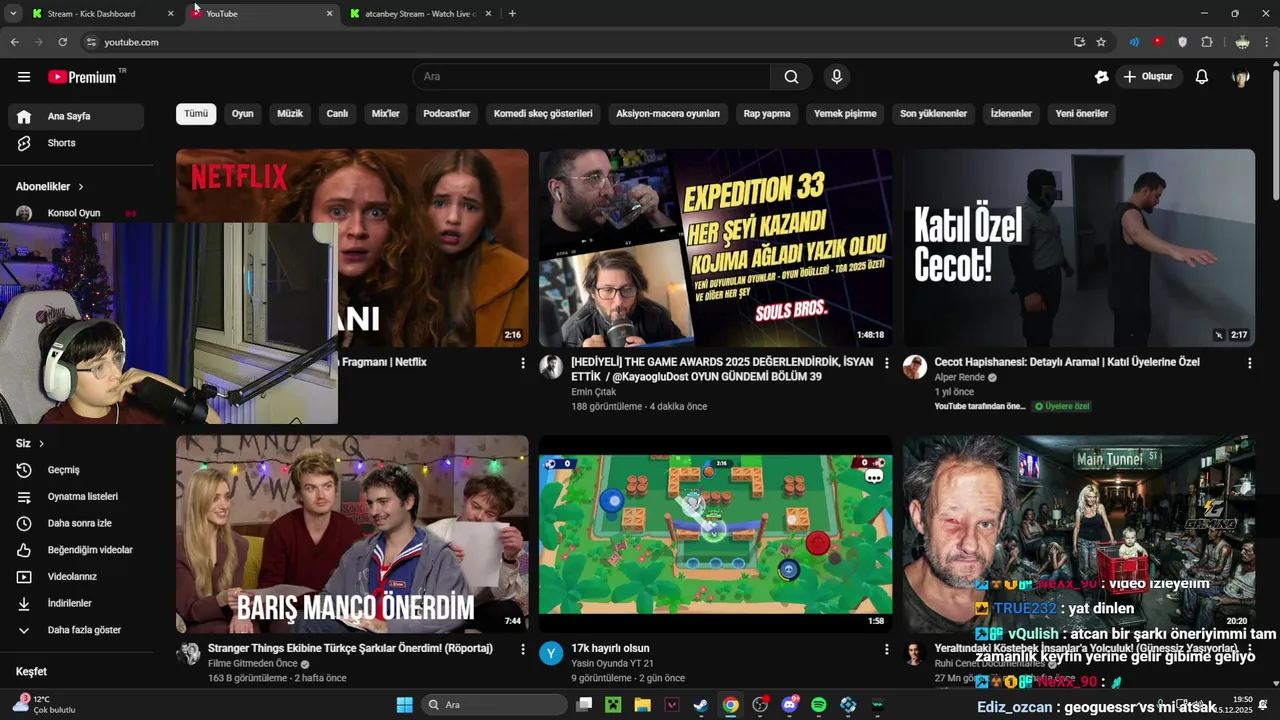1280x720 pixels.
Task: Open The Game Awards 2025 video thumbnail
Action: click(x=715, y=248)
